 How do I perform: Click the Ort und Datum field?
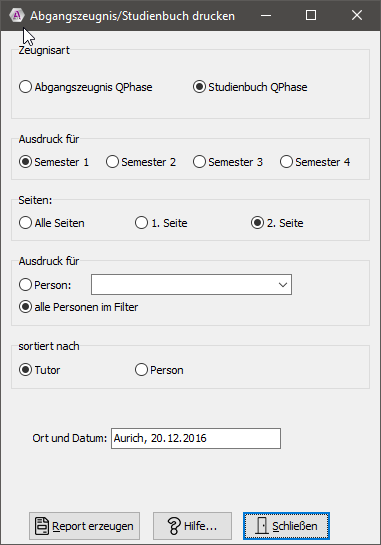(196, 438)
